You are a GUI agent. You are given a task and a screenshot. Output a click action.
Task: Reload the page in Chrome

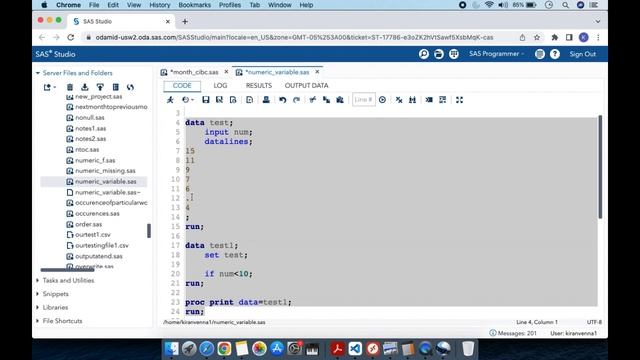(71, 37)
